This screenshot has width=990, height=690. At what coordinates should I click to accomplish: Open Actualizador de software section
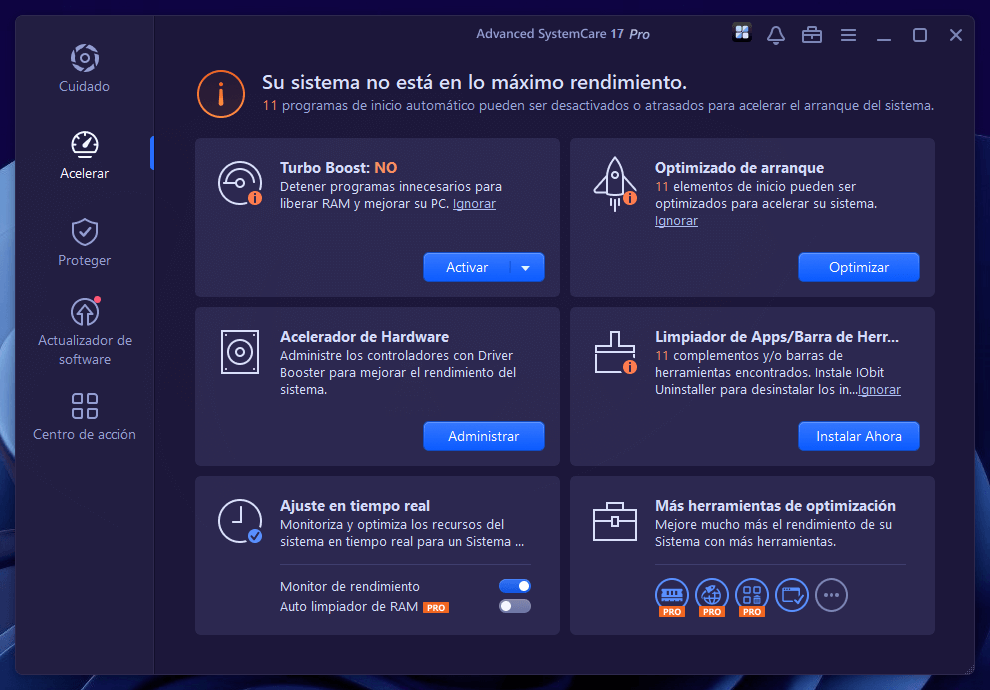(x=85, y=331)
